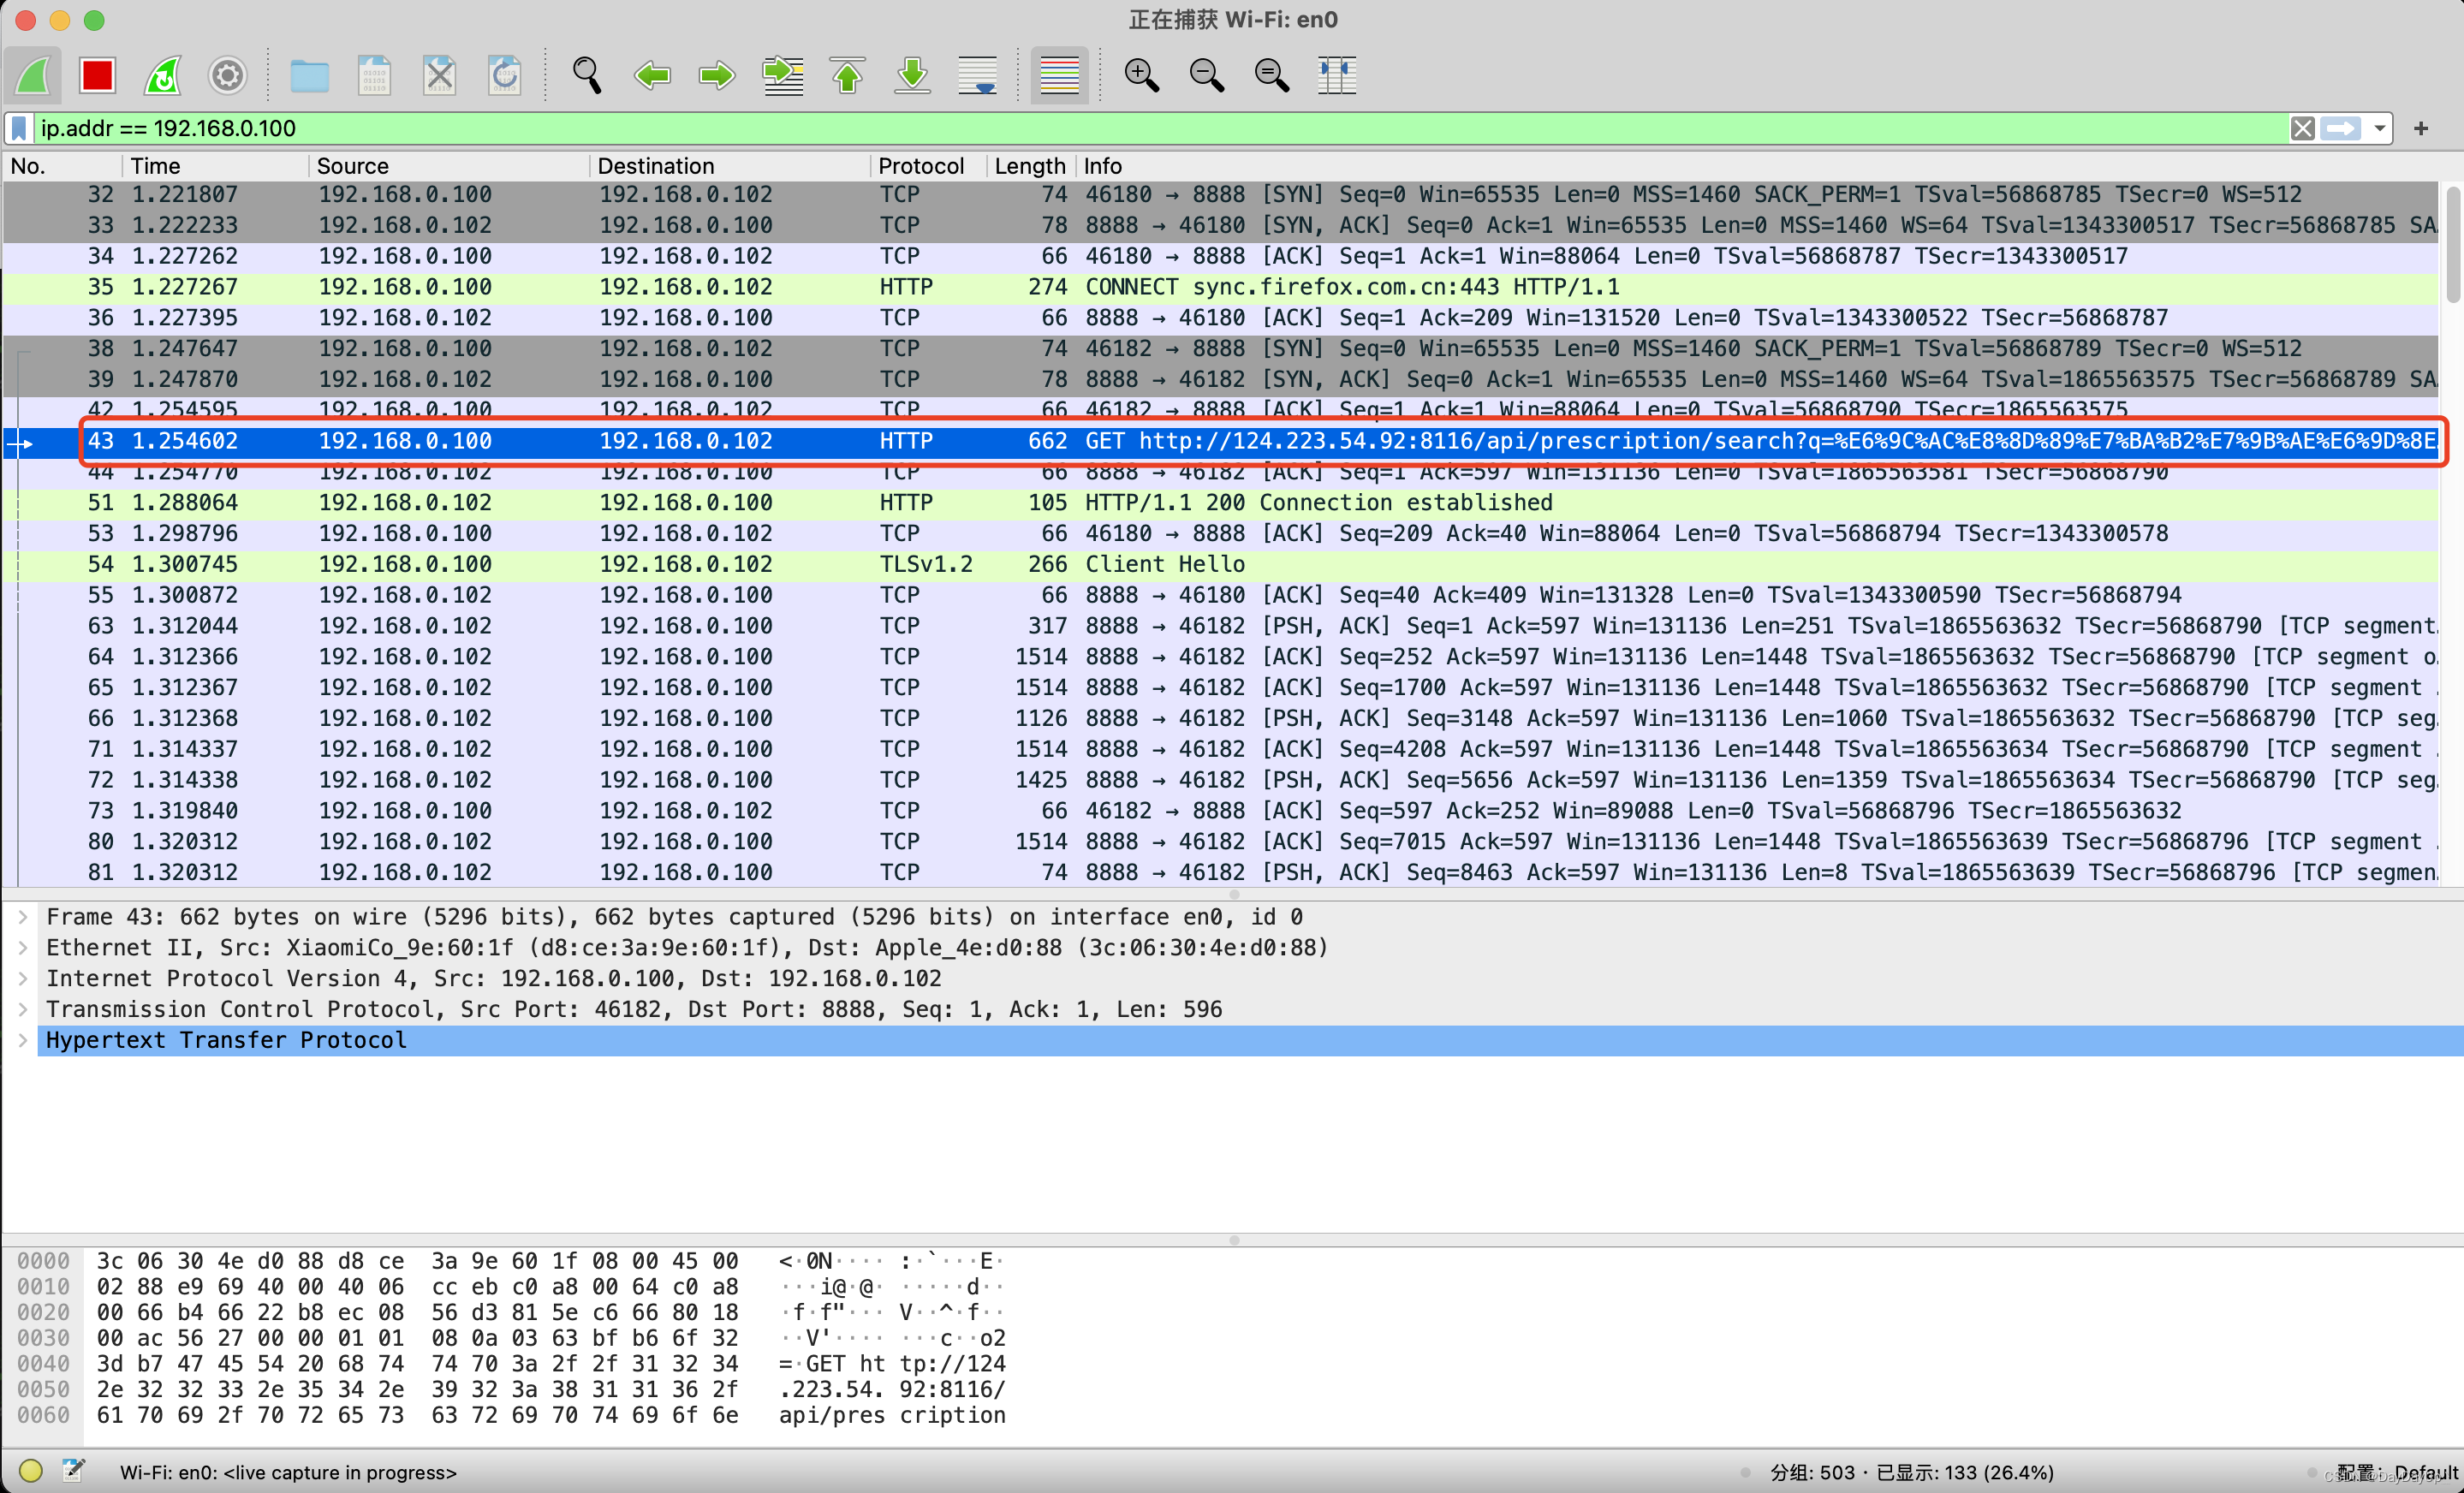Add a filter button with plus
This screenshot has height=1493, width=2464.
(x=2421, y=128)
